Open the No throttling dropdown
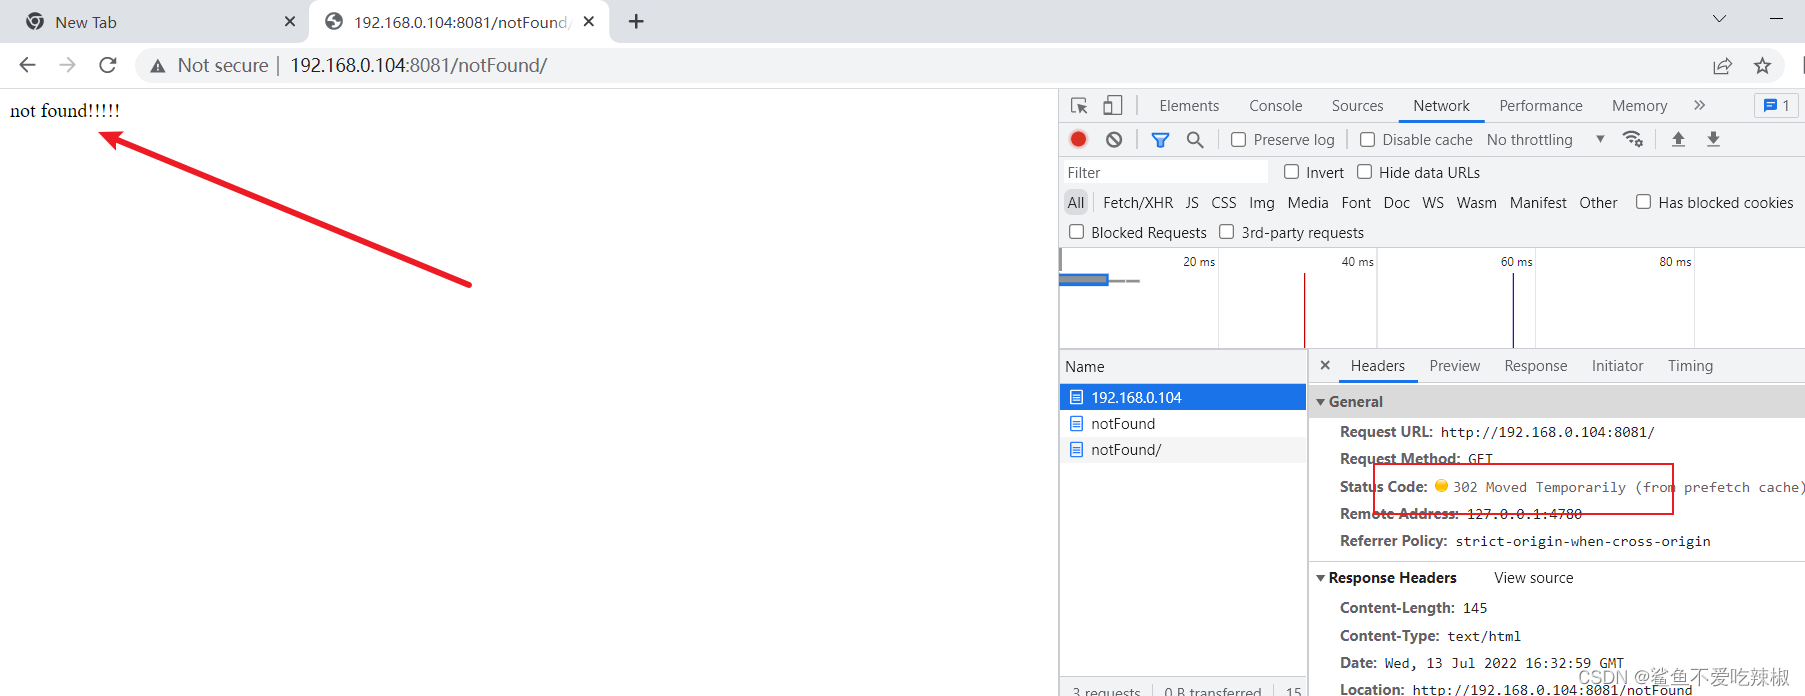The height and width of the screenshot is (696, 1805). pyautogui.click(x=1545, y=140)
